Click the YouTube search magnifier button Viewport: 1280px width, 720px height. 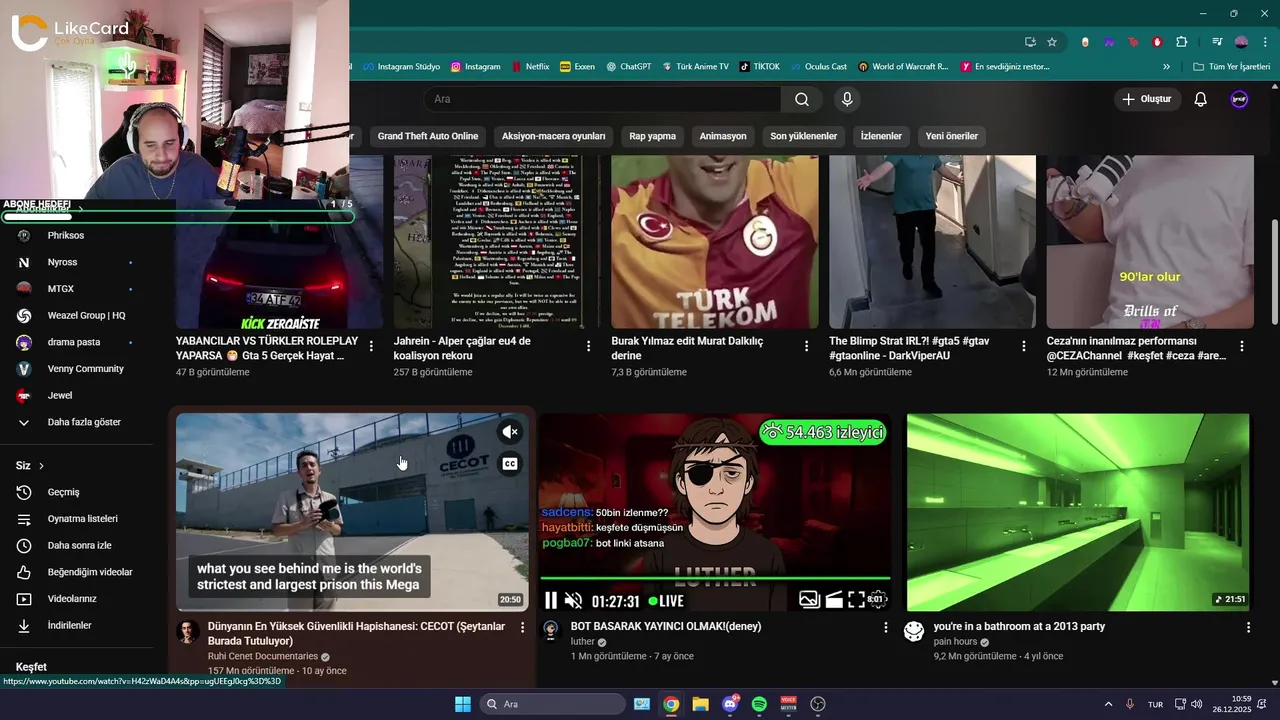click(x=802, y=99)
